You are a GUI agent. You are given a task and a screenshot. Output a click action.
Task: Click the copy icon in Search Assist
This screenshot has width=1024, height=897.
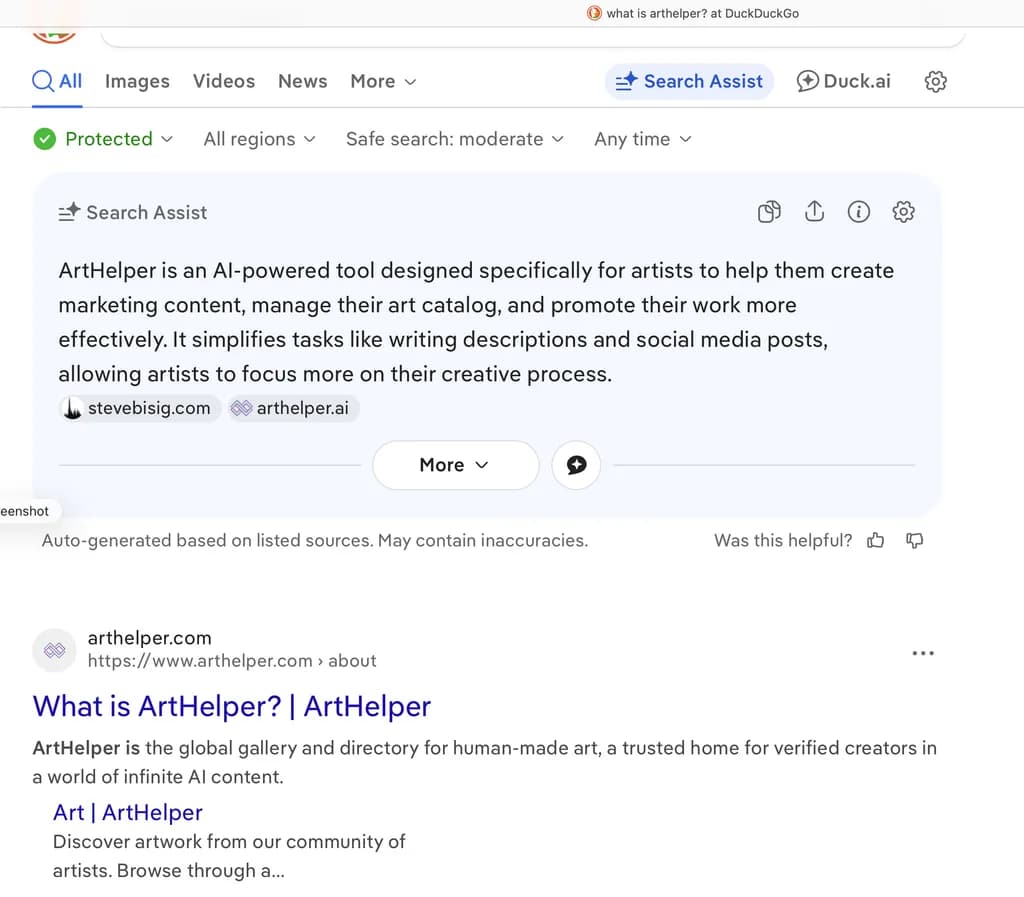pyautogui.click(x=769, y=212)
